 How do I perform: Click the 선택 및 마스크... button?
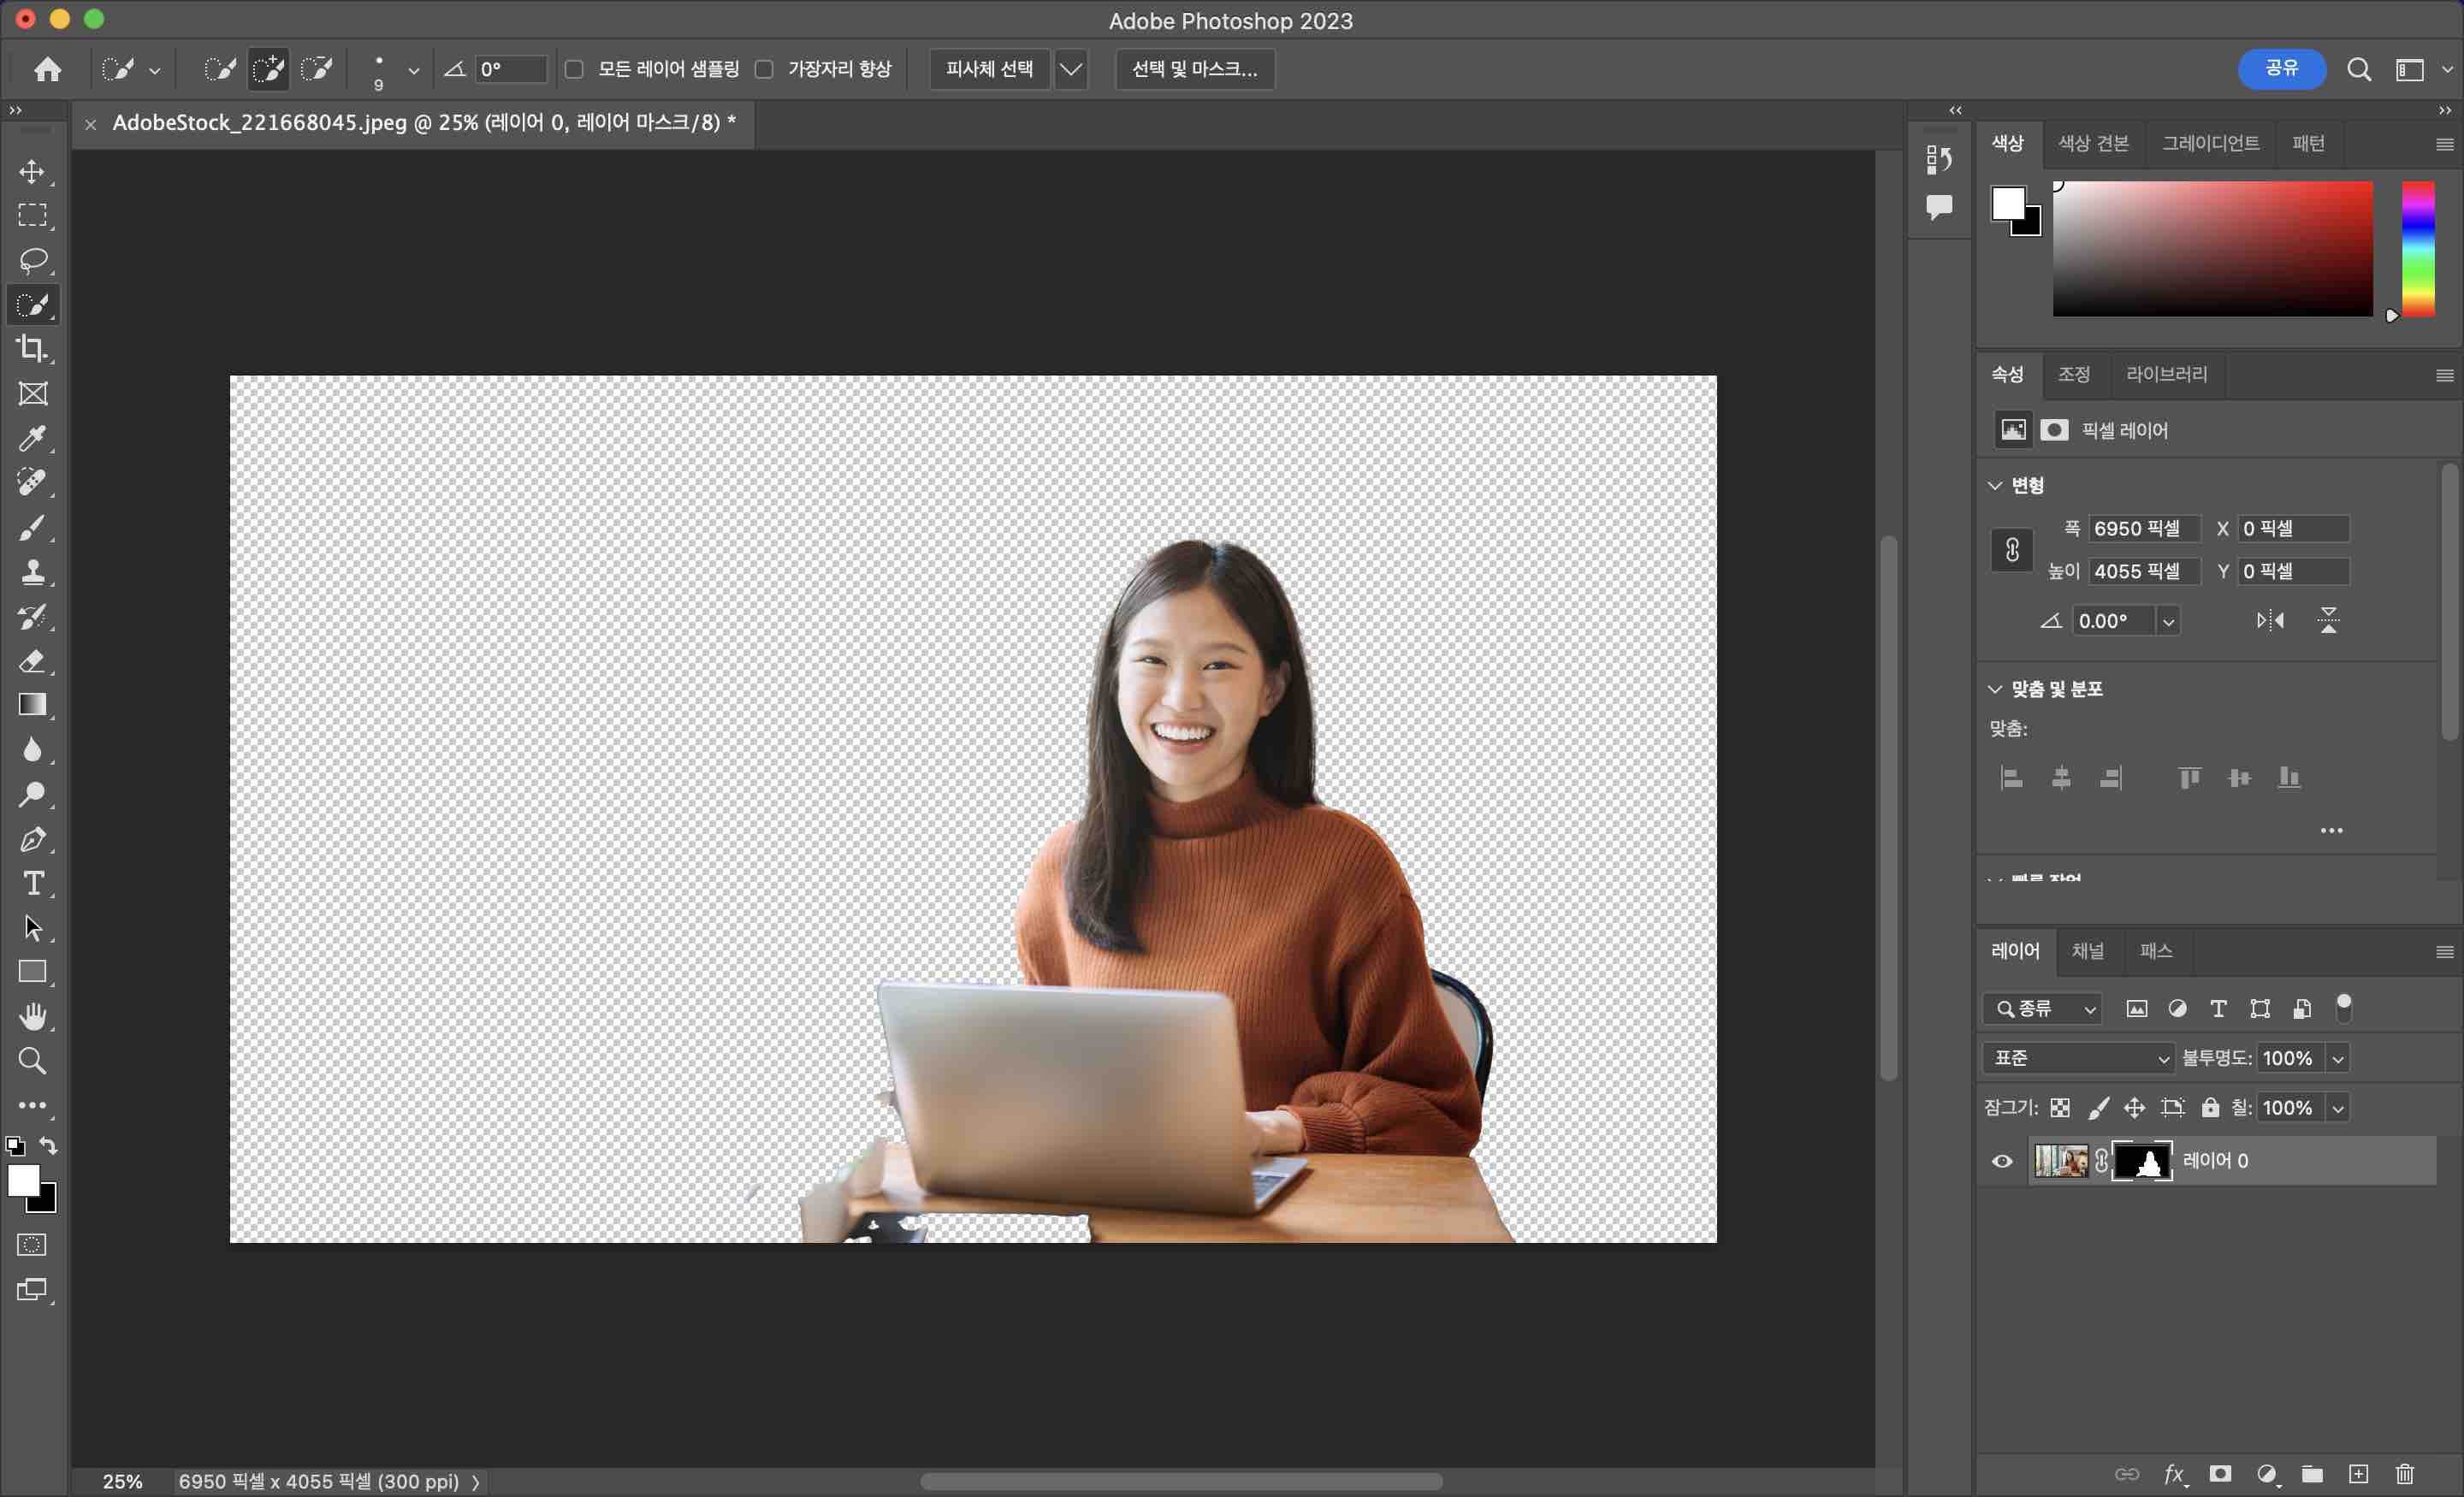click(x=1194, y=69)
